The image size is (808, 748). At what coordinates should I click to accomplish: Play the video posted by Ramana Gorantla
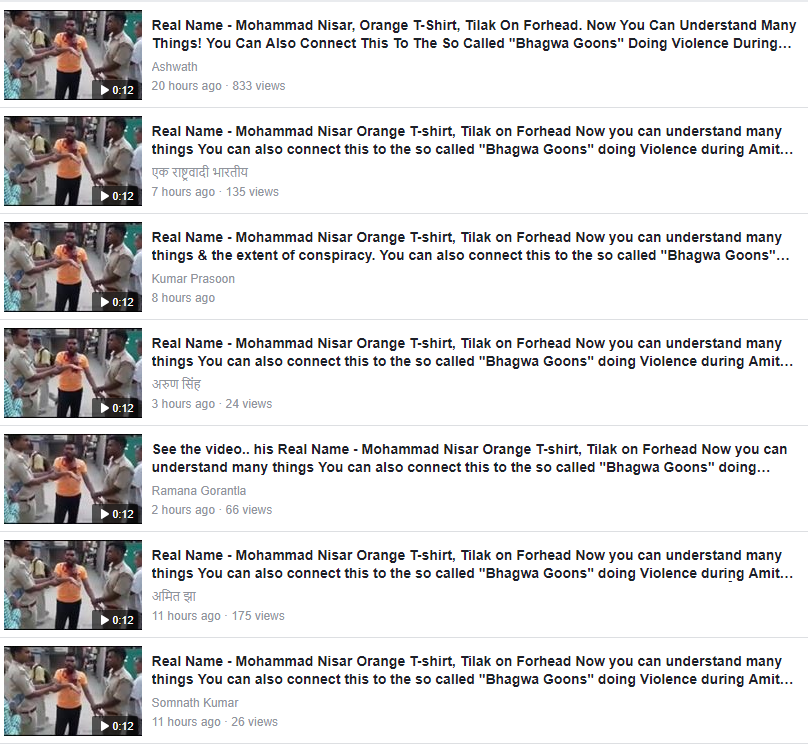[73, 479]
